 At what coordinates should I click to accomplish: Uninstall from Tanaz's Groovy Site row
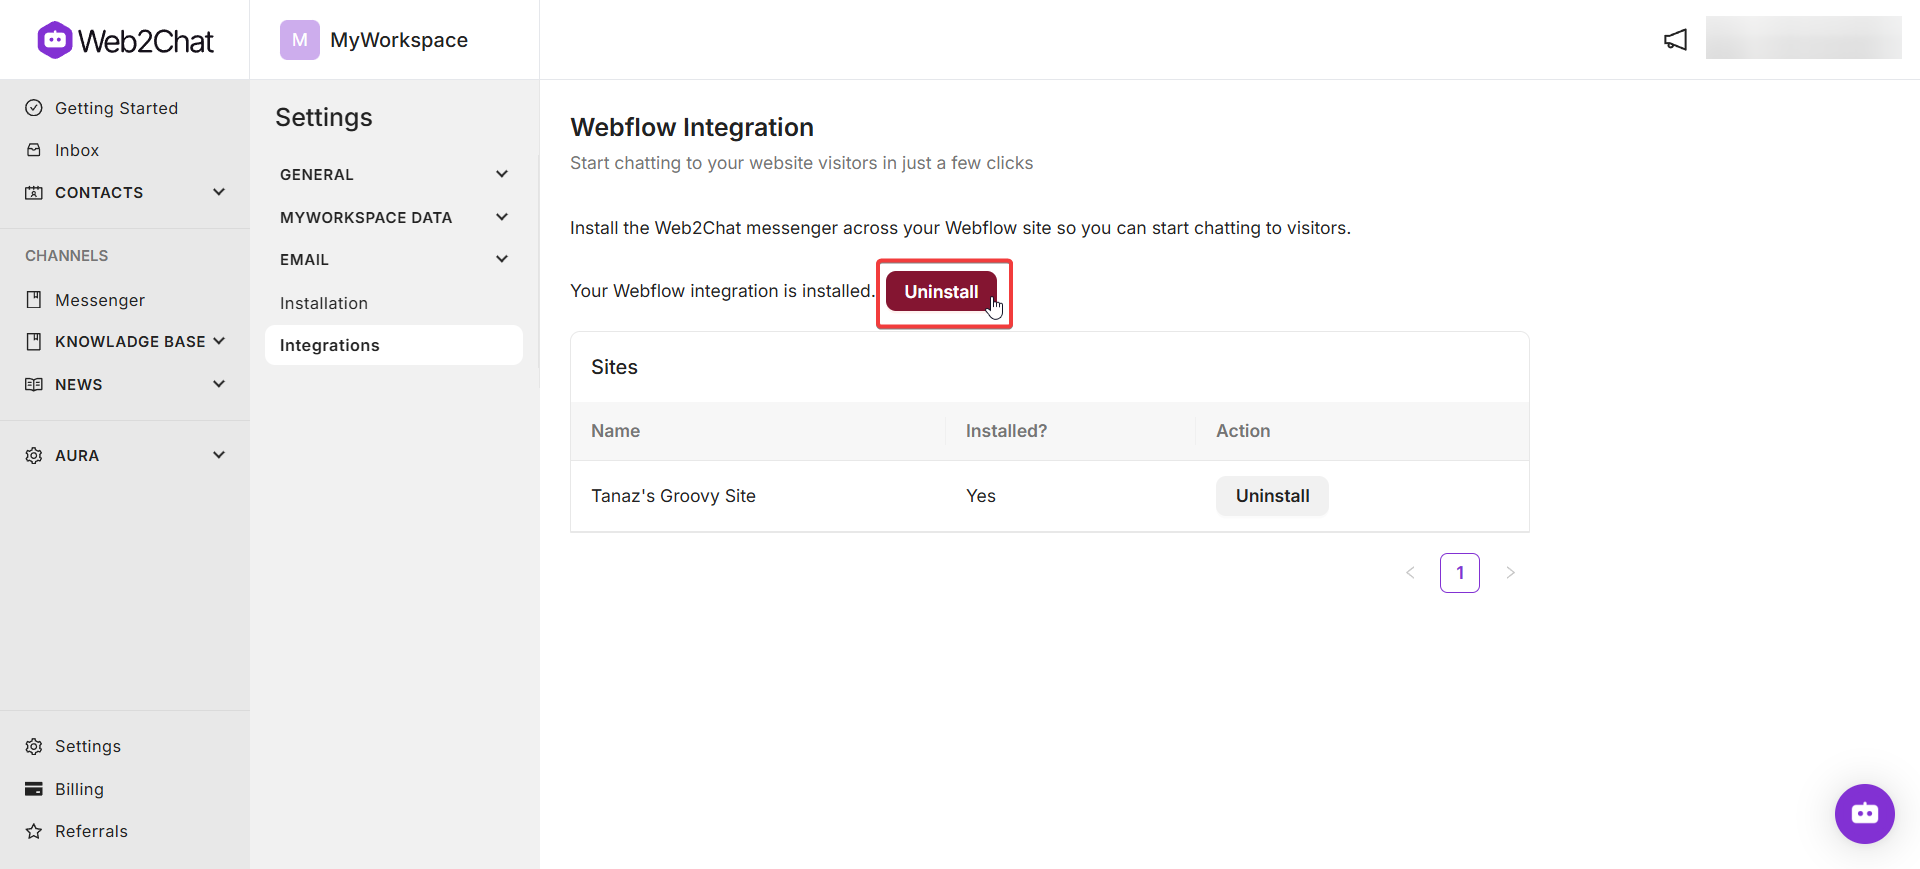(x=1272, y=496)
